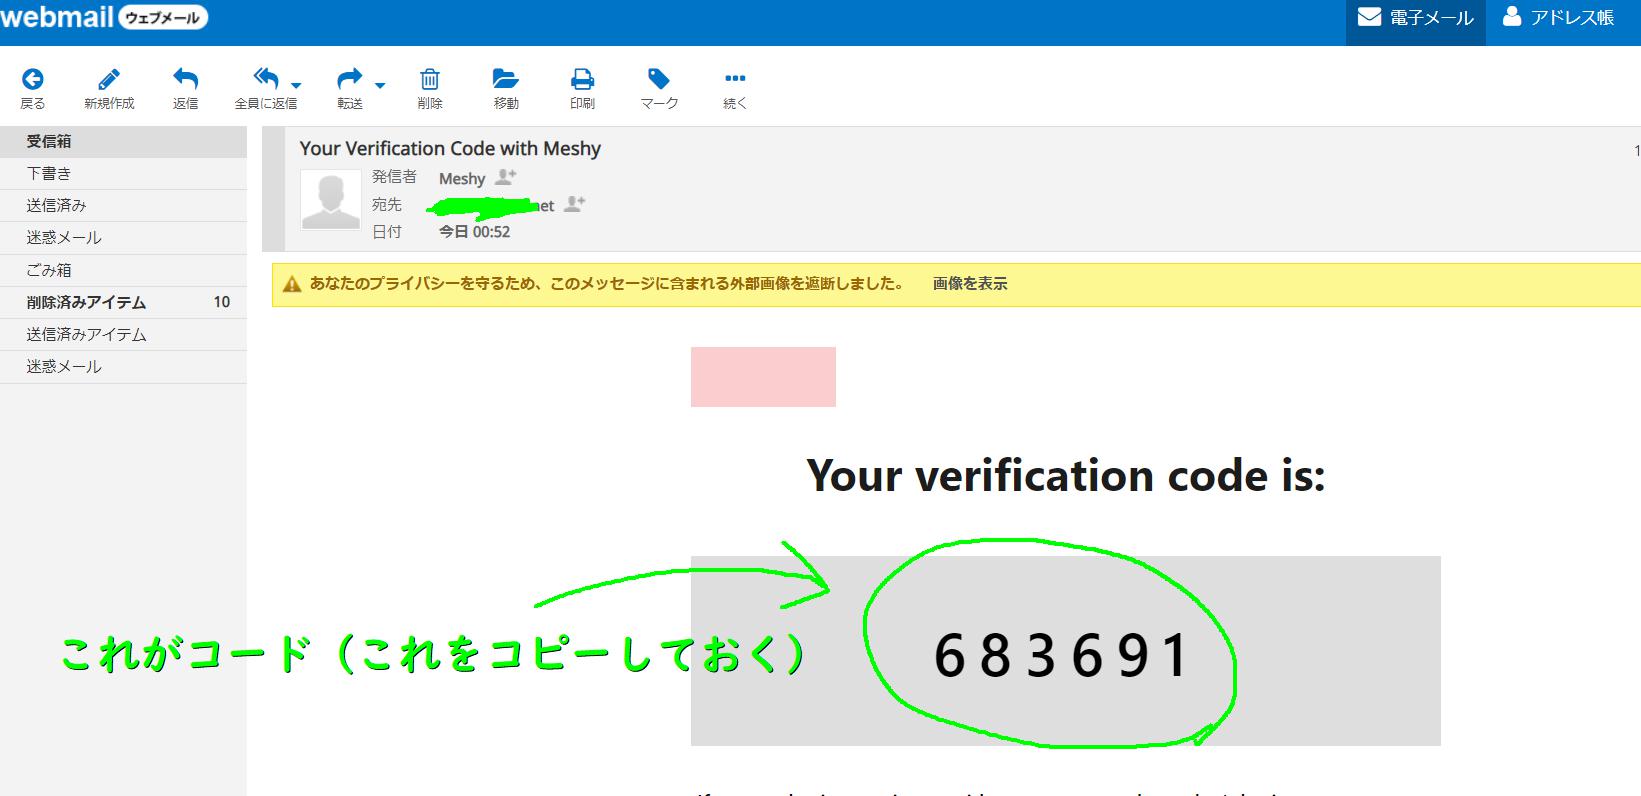The width and height of the screenshot is (1641, 796).
Task: Click the privacy warning triangle icon
Action: (292, 284)
